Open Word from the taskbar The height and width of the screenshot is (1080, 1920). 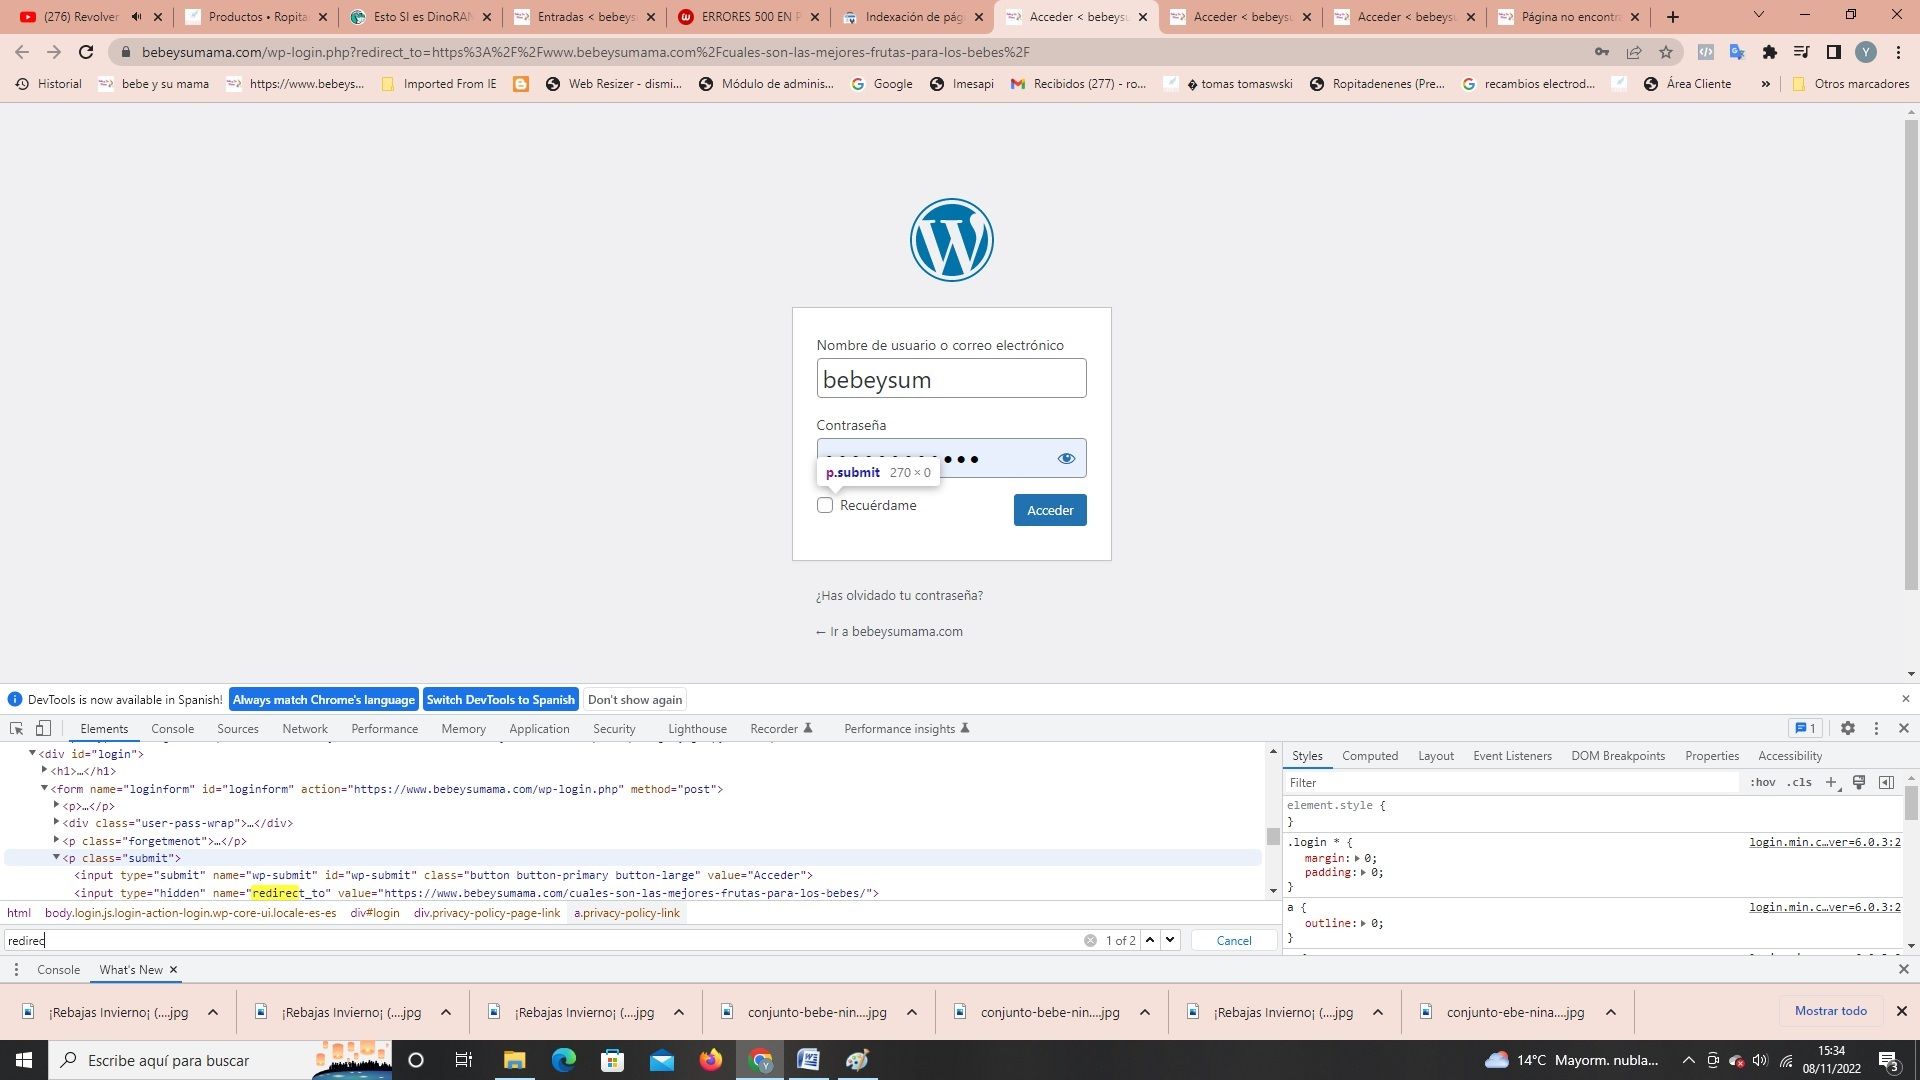[x=809, y=1060]
